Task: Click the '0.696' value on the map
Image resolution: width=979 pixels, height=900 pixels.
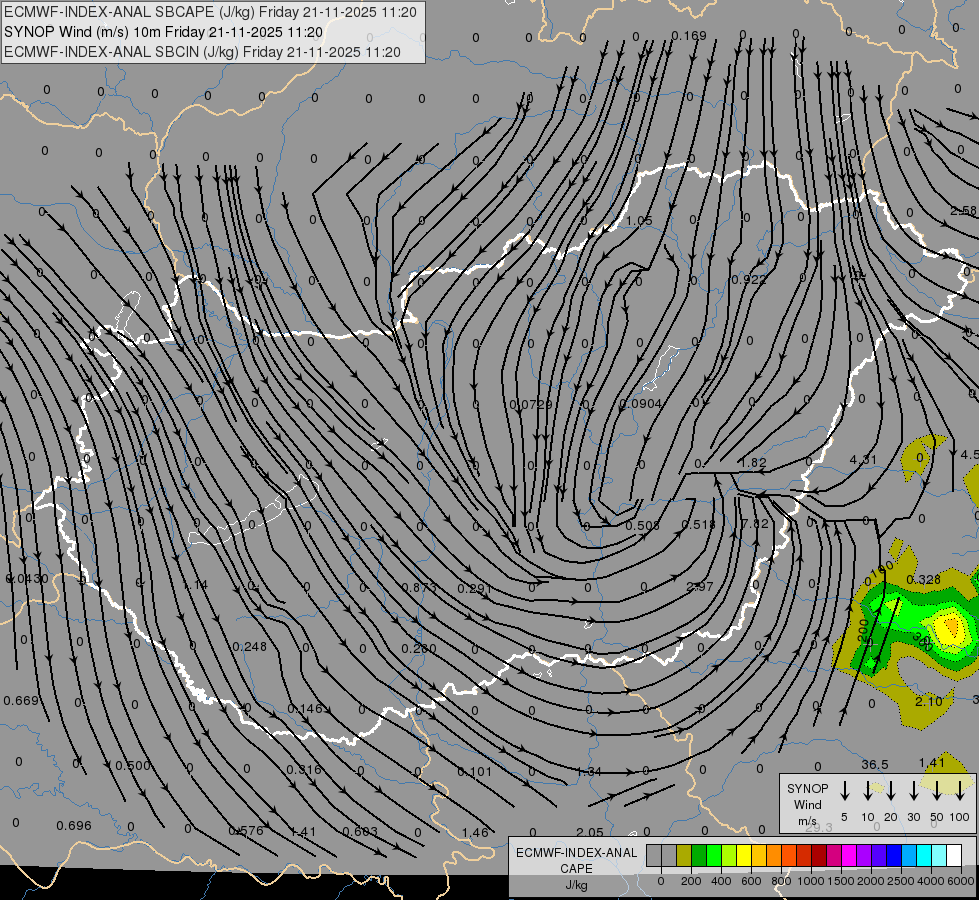Action: click(74, 825)
